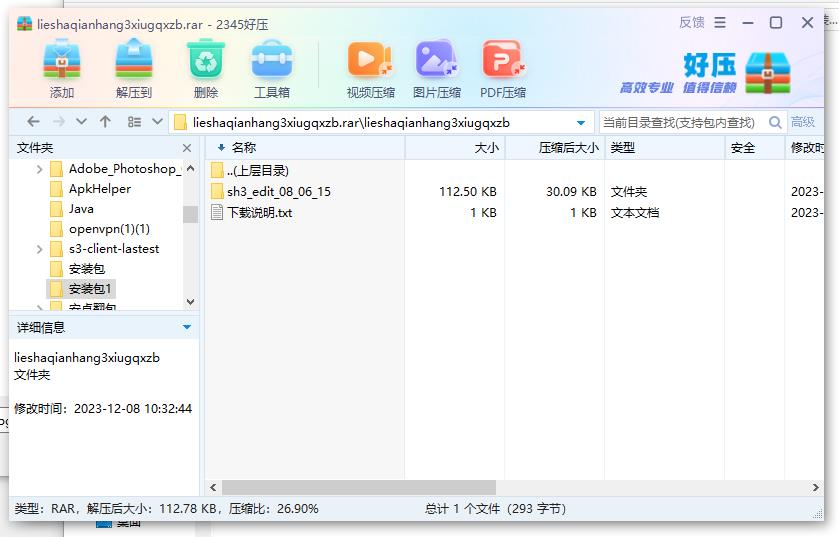Click the horizontal scrollbar right arrow
The height and width of the screenshot is (537, 839).
coord(815,487)
